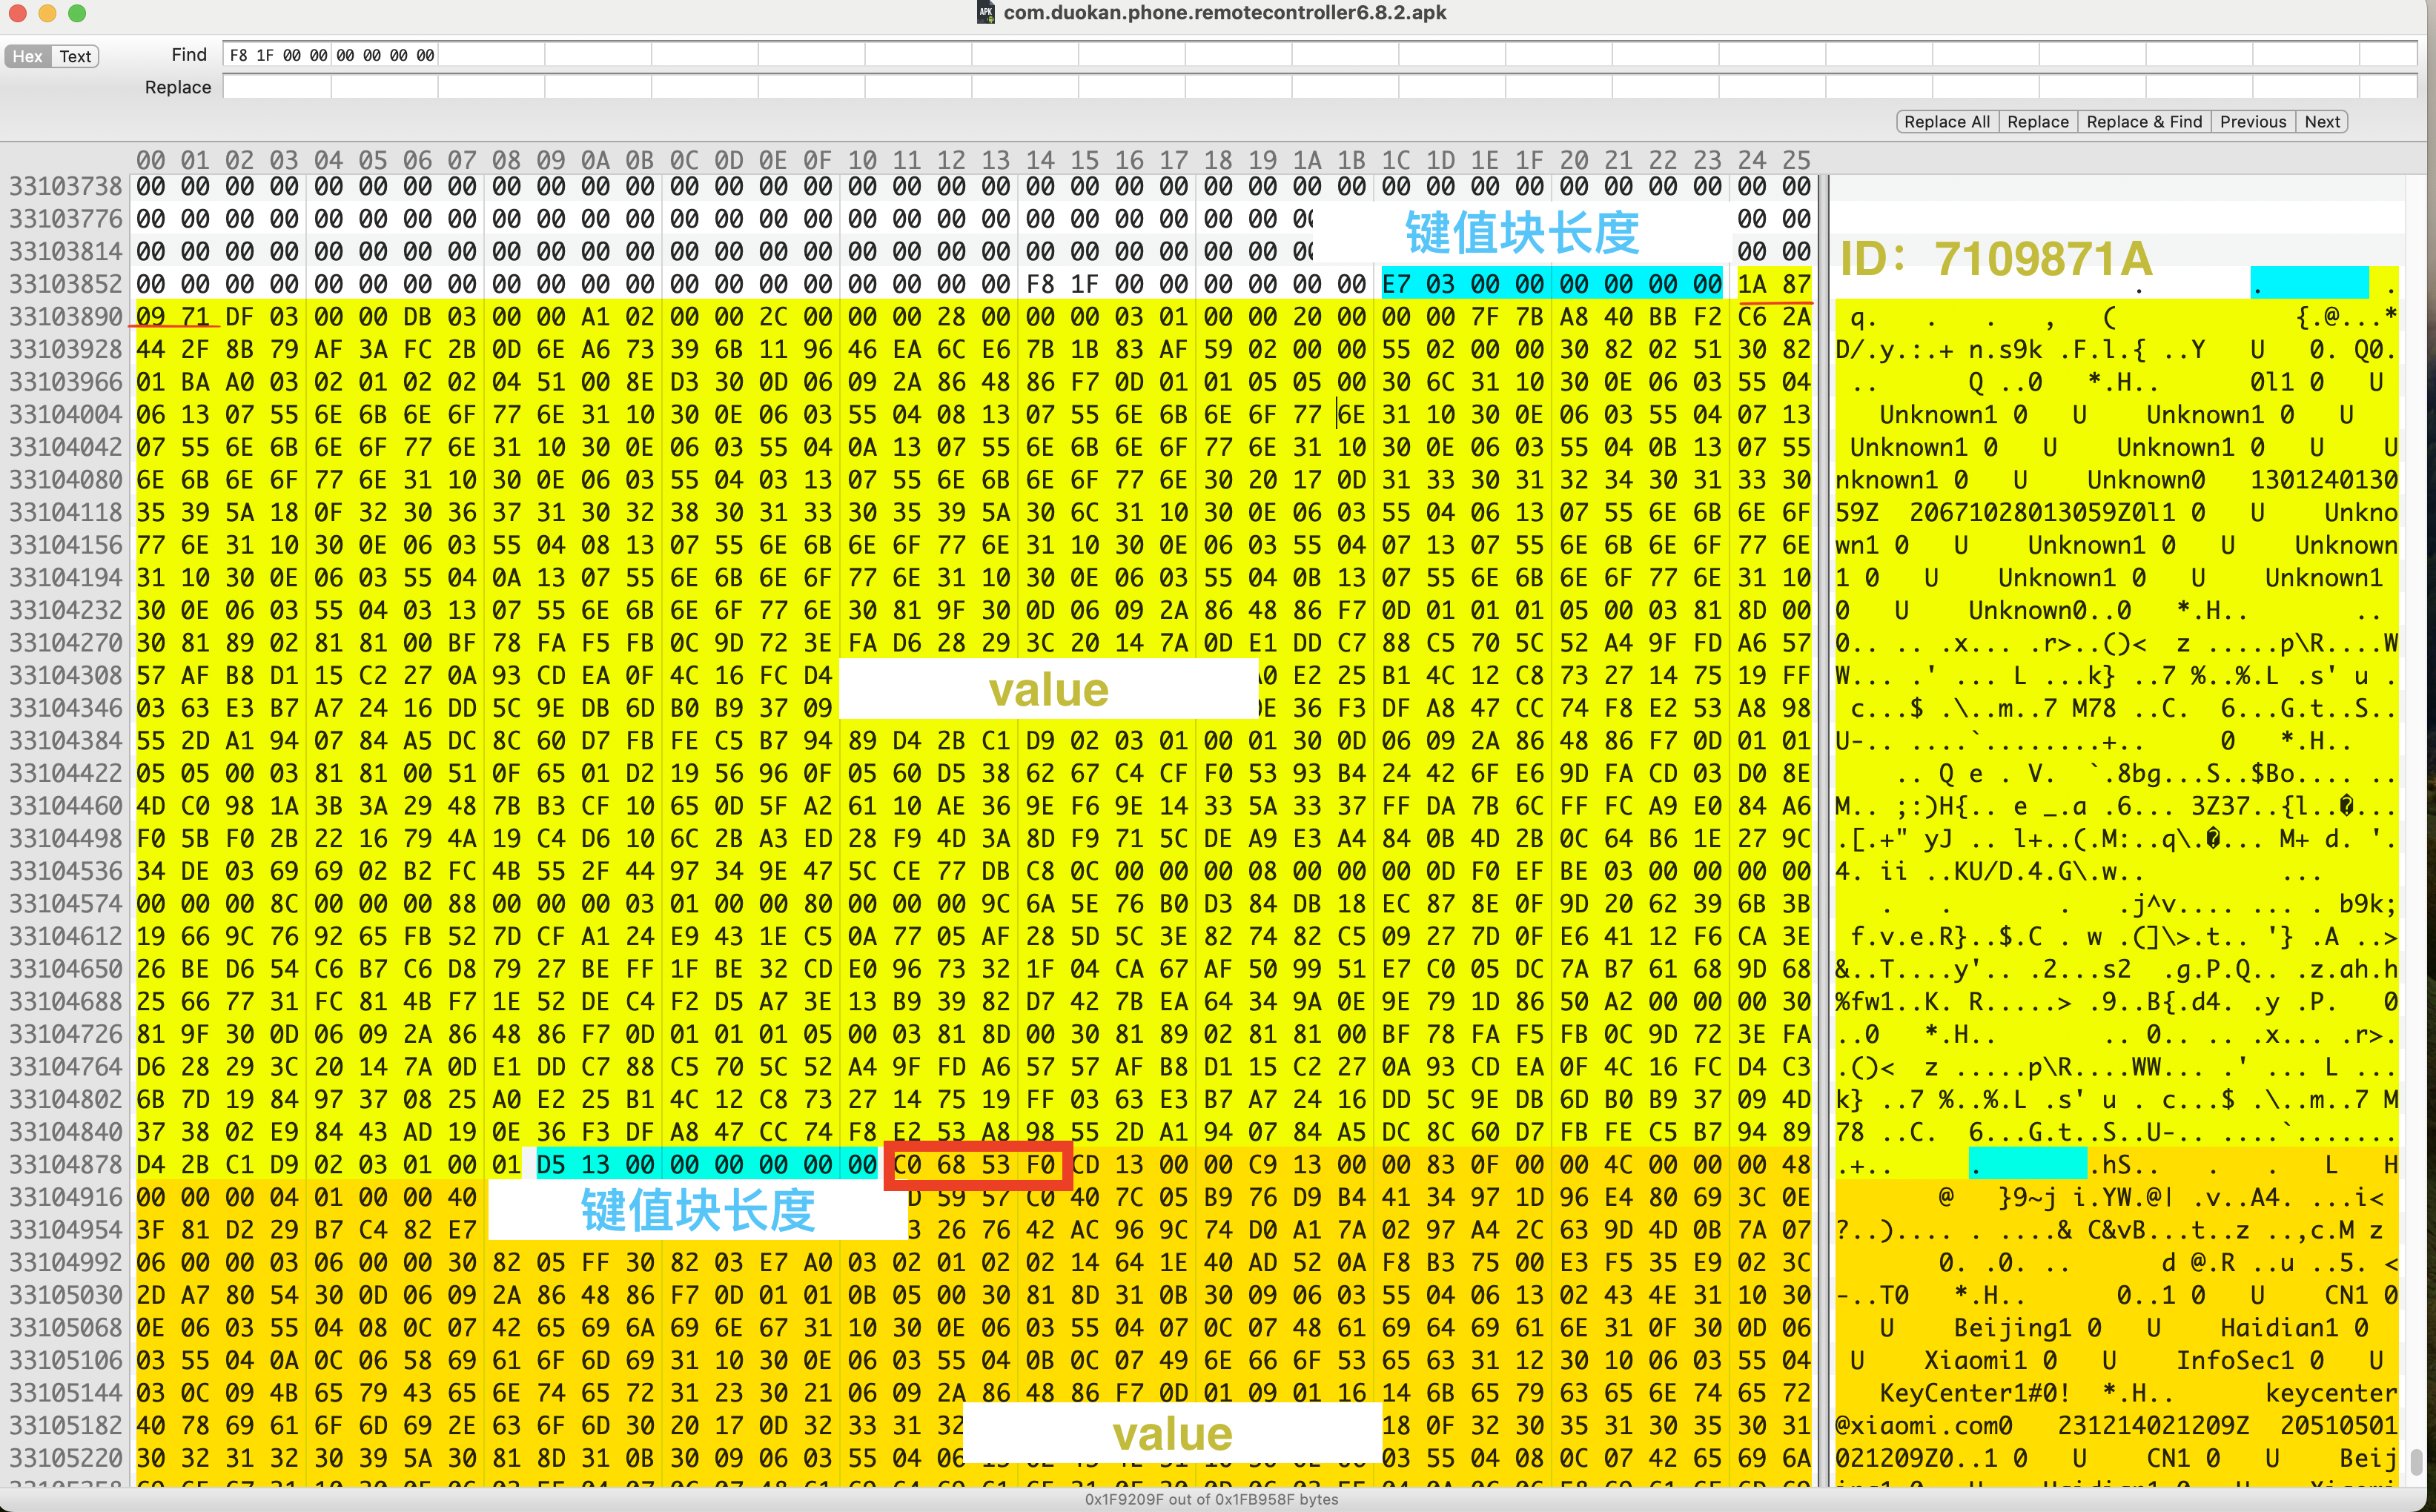The width and height of the screenshot is (2436, 1512).
Task: Select cyan byte E7 at row 33103852
Action: coord(1396,284)
